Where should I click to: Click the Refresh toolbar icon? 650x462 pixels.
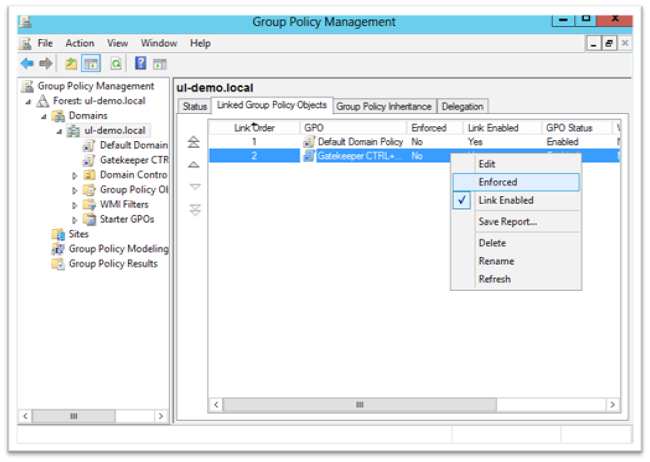(x=116, y=64)
